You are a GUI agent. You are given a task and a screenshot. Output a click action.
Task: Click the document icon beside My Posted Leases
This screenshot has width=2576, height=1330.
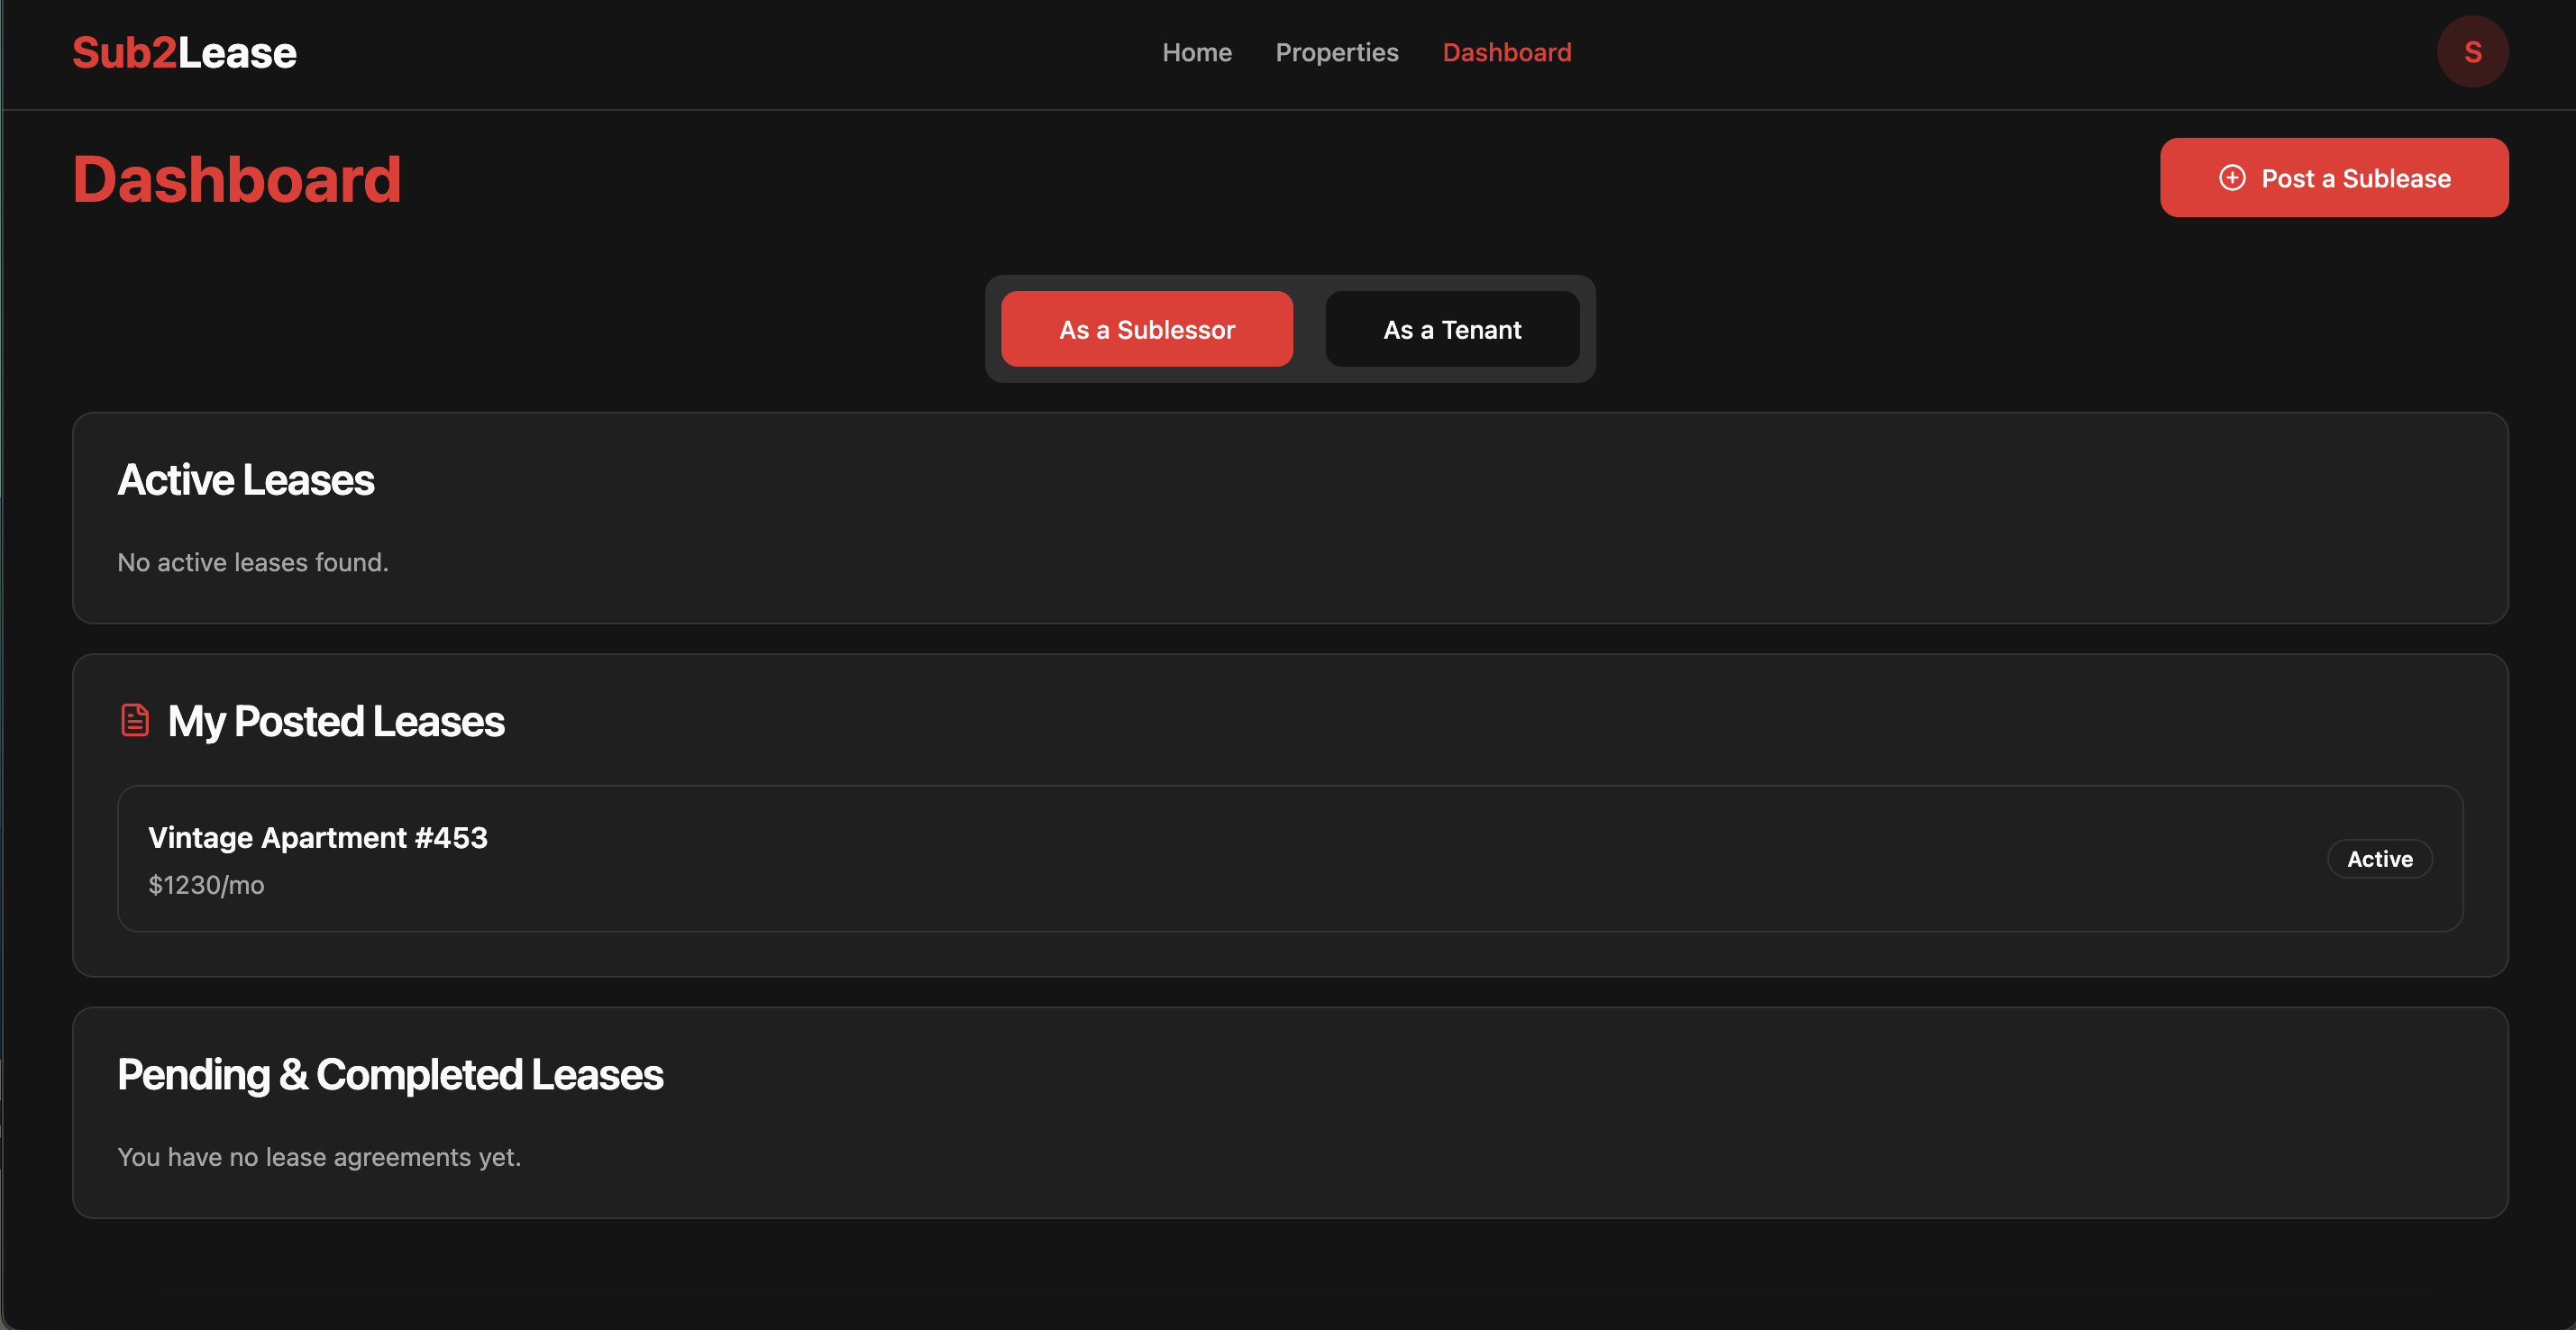(135, 720)
